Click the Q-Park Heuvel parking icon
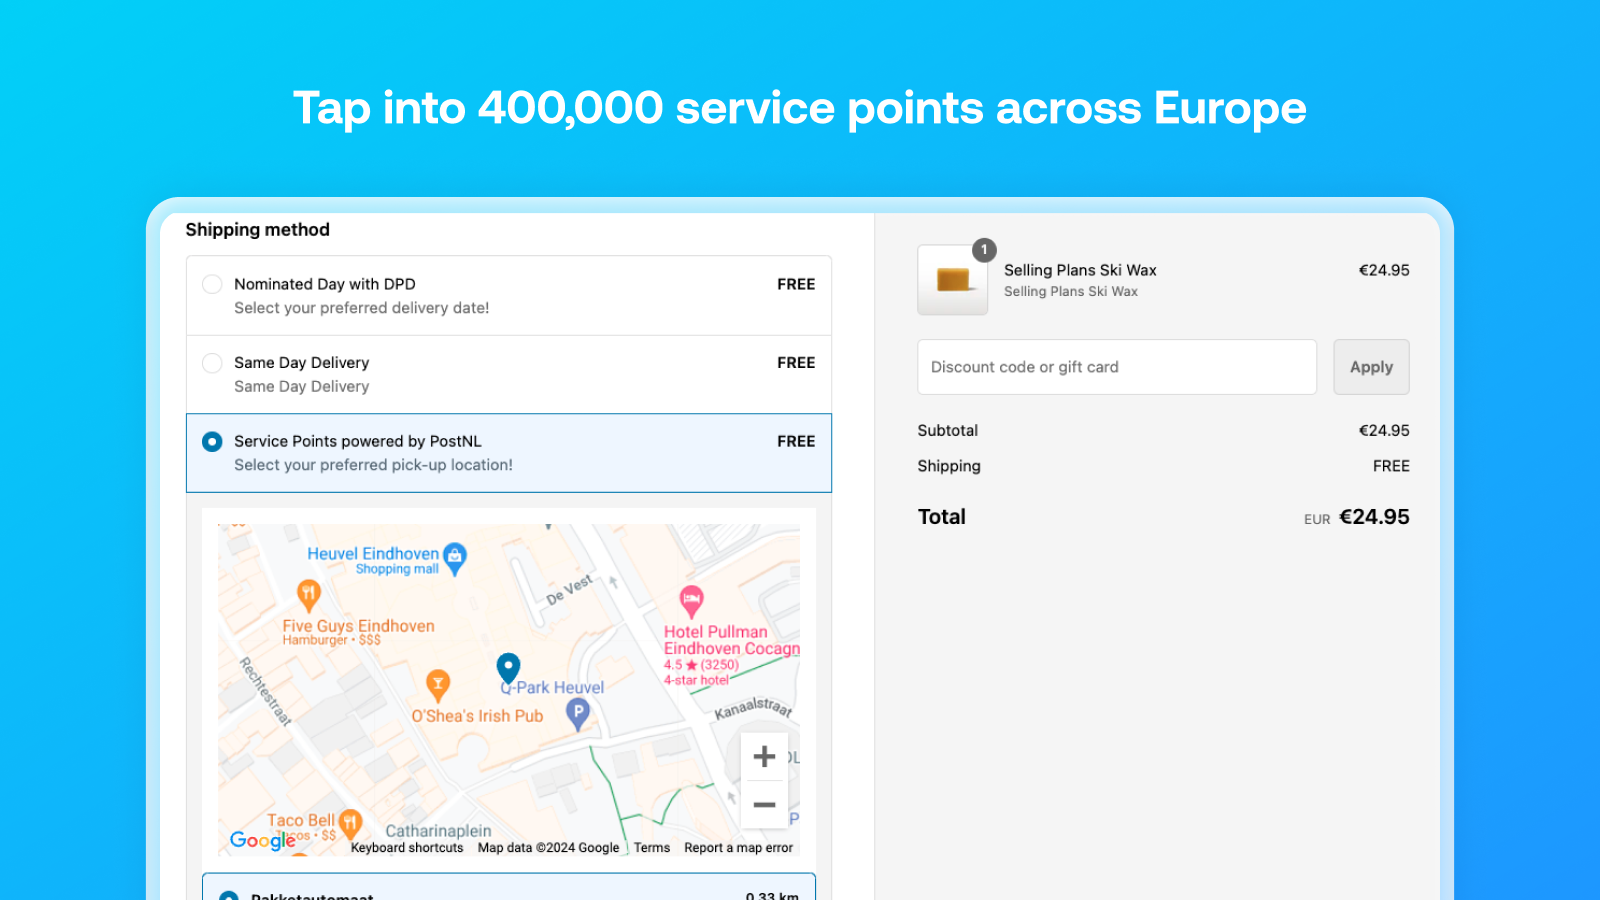1600x900 pixels. 576,712
